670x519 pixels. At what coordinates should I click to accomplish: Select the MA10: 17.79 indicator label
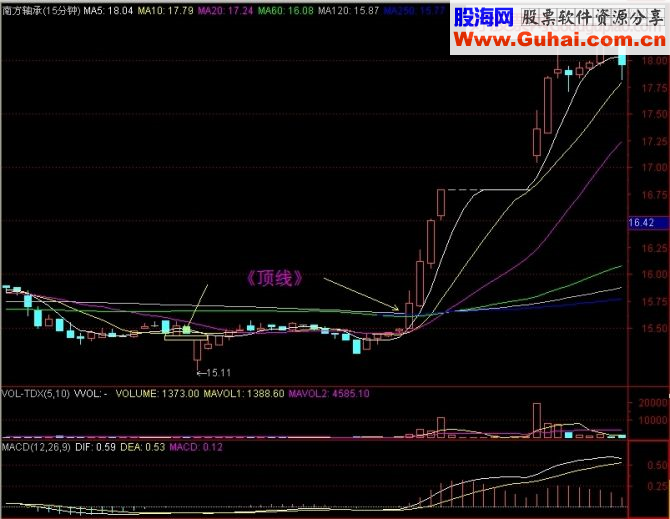[165, 11]
